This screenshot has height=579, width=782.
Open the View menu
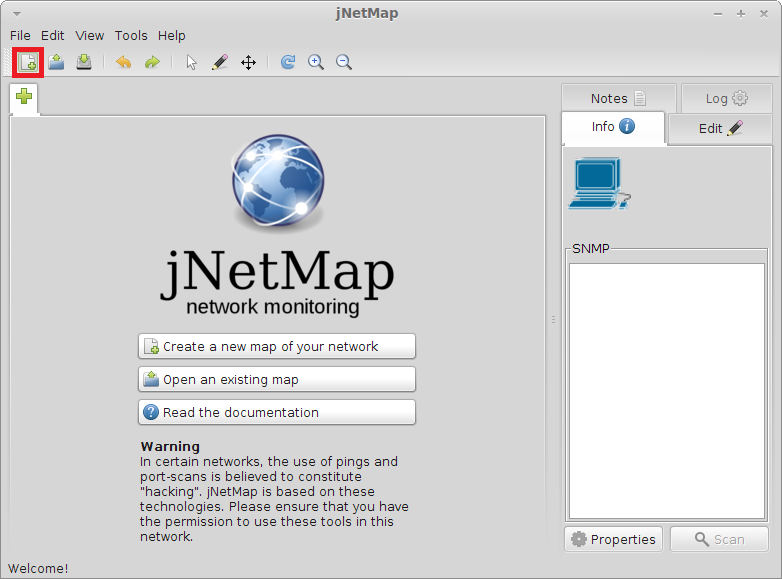coord(90,35)
